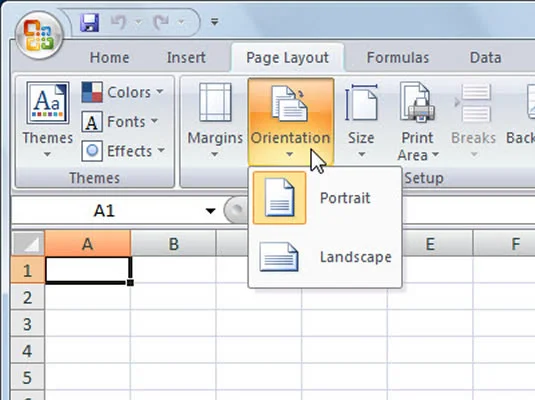Click the Undo arrow icon

pos(118,23)
